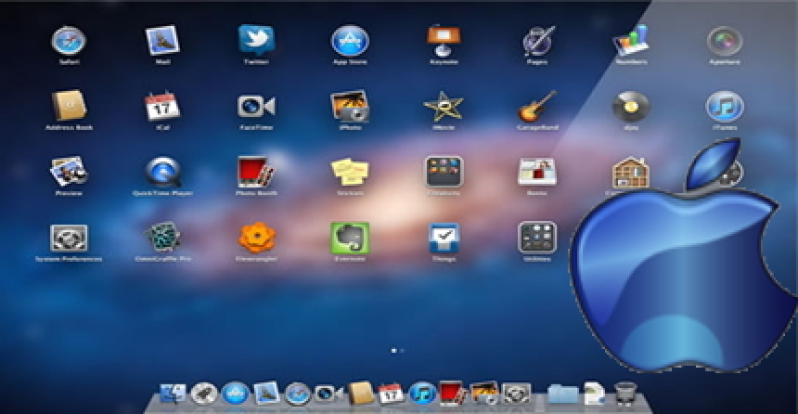This screenshot has width=798, height=414.
Task: Open the blue folder stack in the Dock
Action: pyautogui.click(x=563, y=394)
